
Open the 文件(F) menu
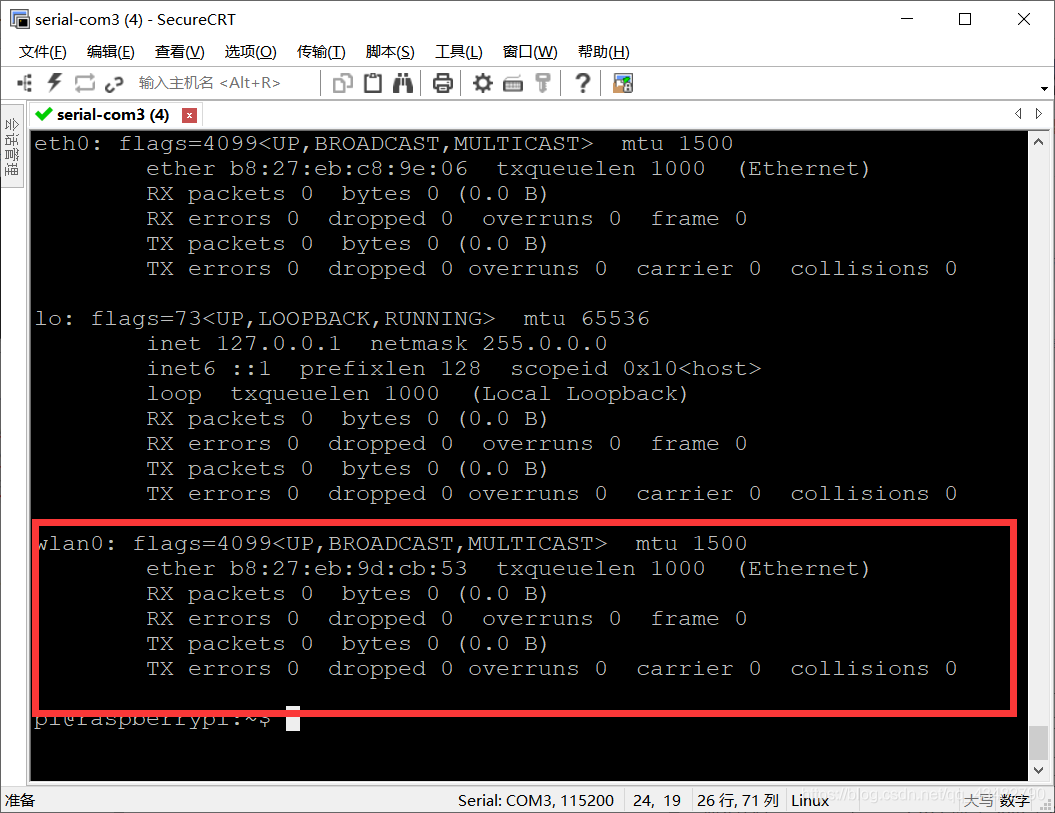(x=42, y=52)
